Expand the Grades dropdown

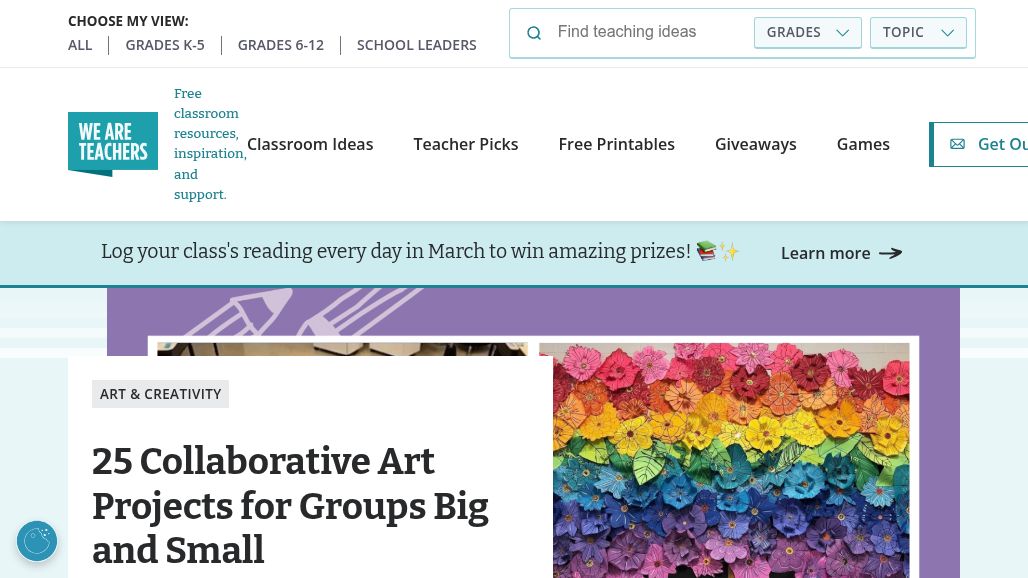[x=807, y=32]
